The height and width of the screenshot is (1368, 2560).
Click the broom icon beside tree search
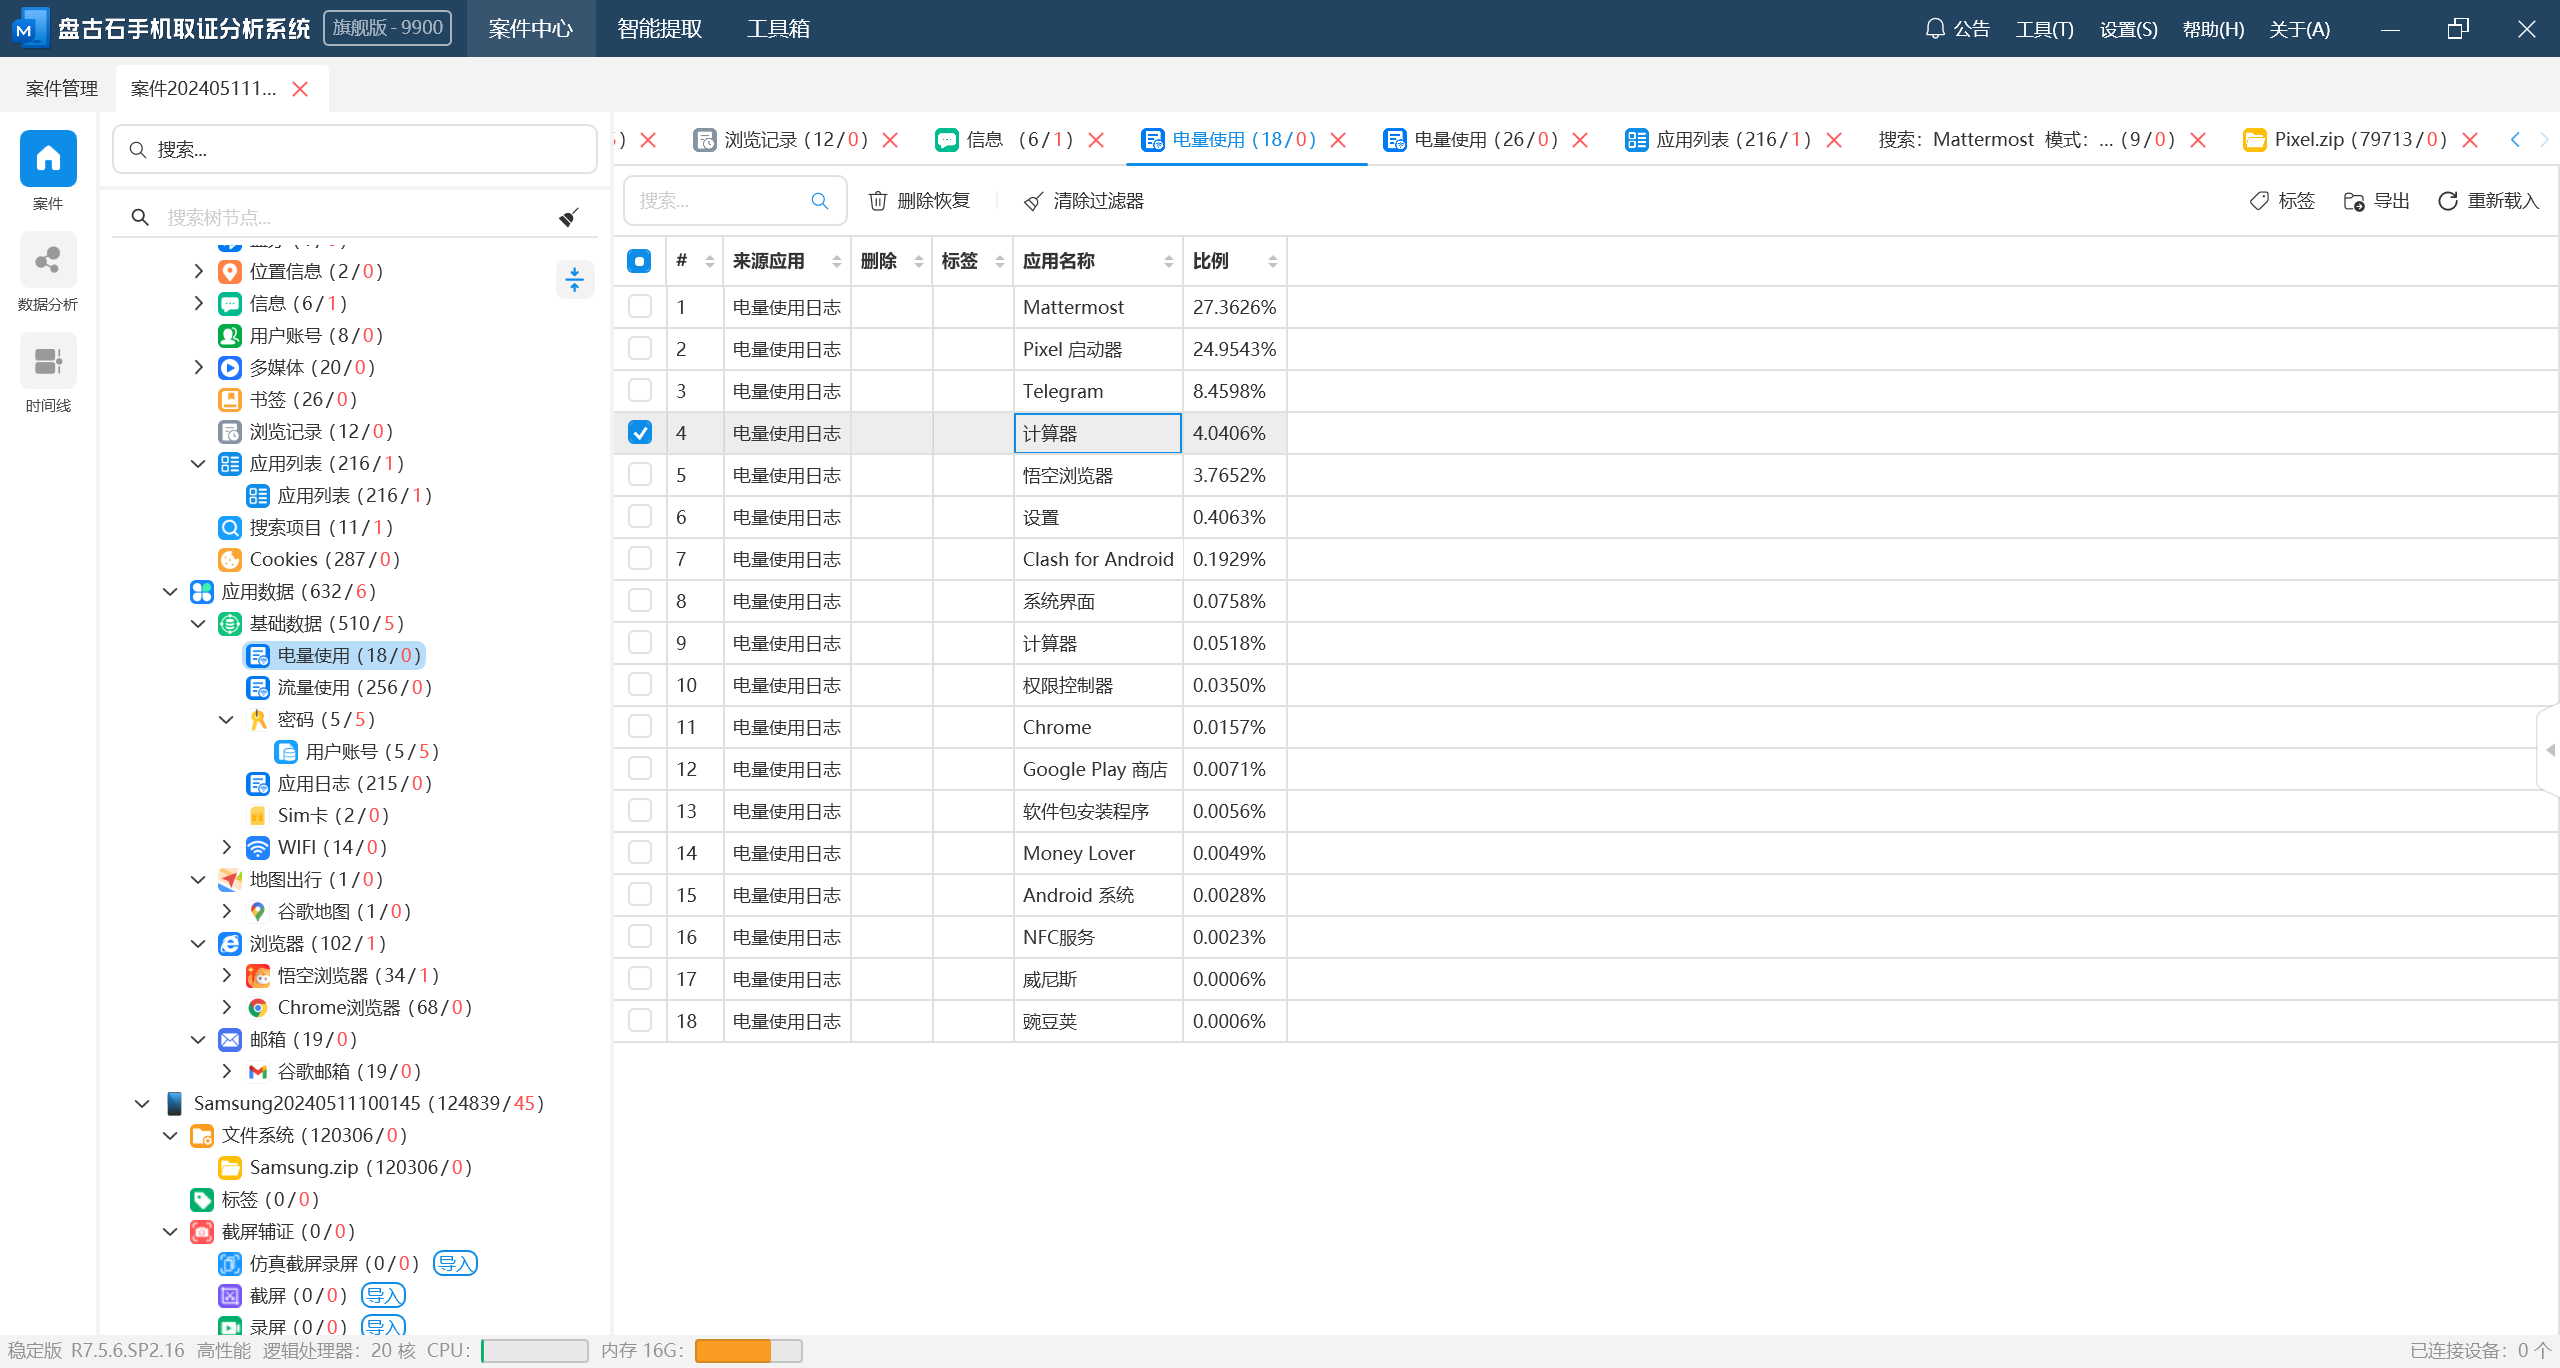click(569, 217)
